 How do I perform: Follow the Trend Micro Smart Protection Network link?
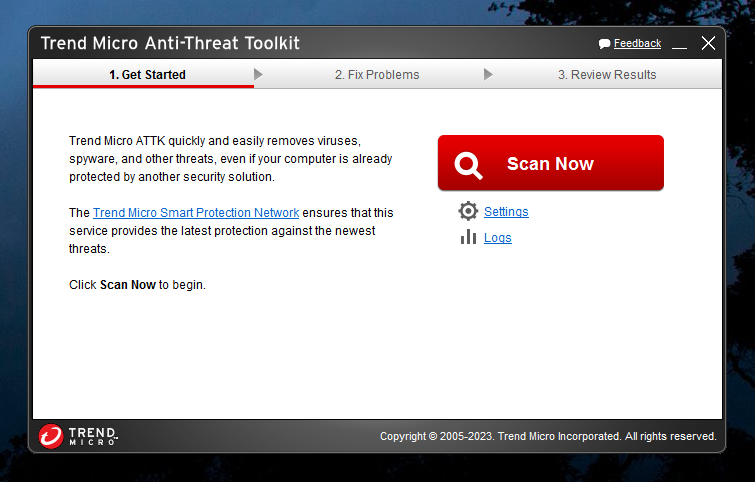coord(196,212)
